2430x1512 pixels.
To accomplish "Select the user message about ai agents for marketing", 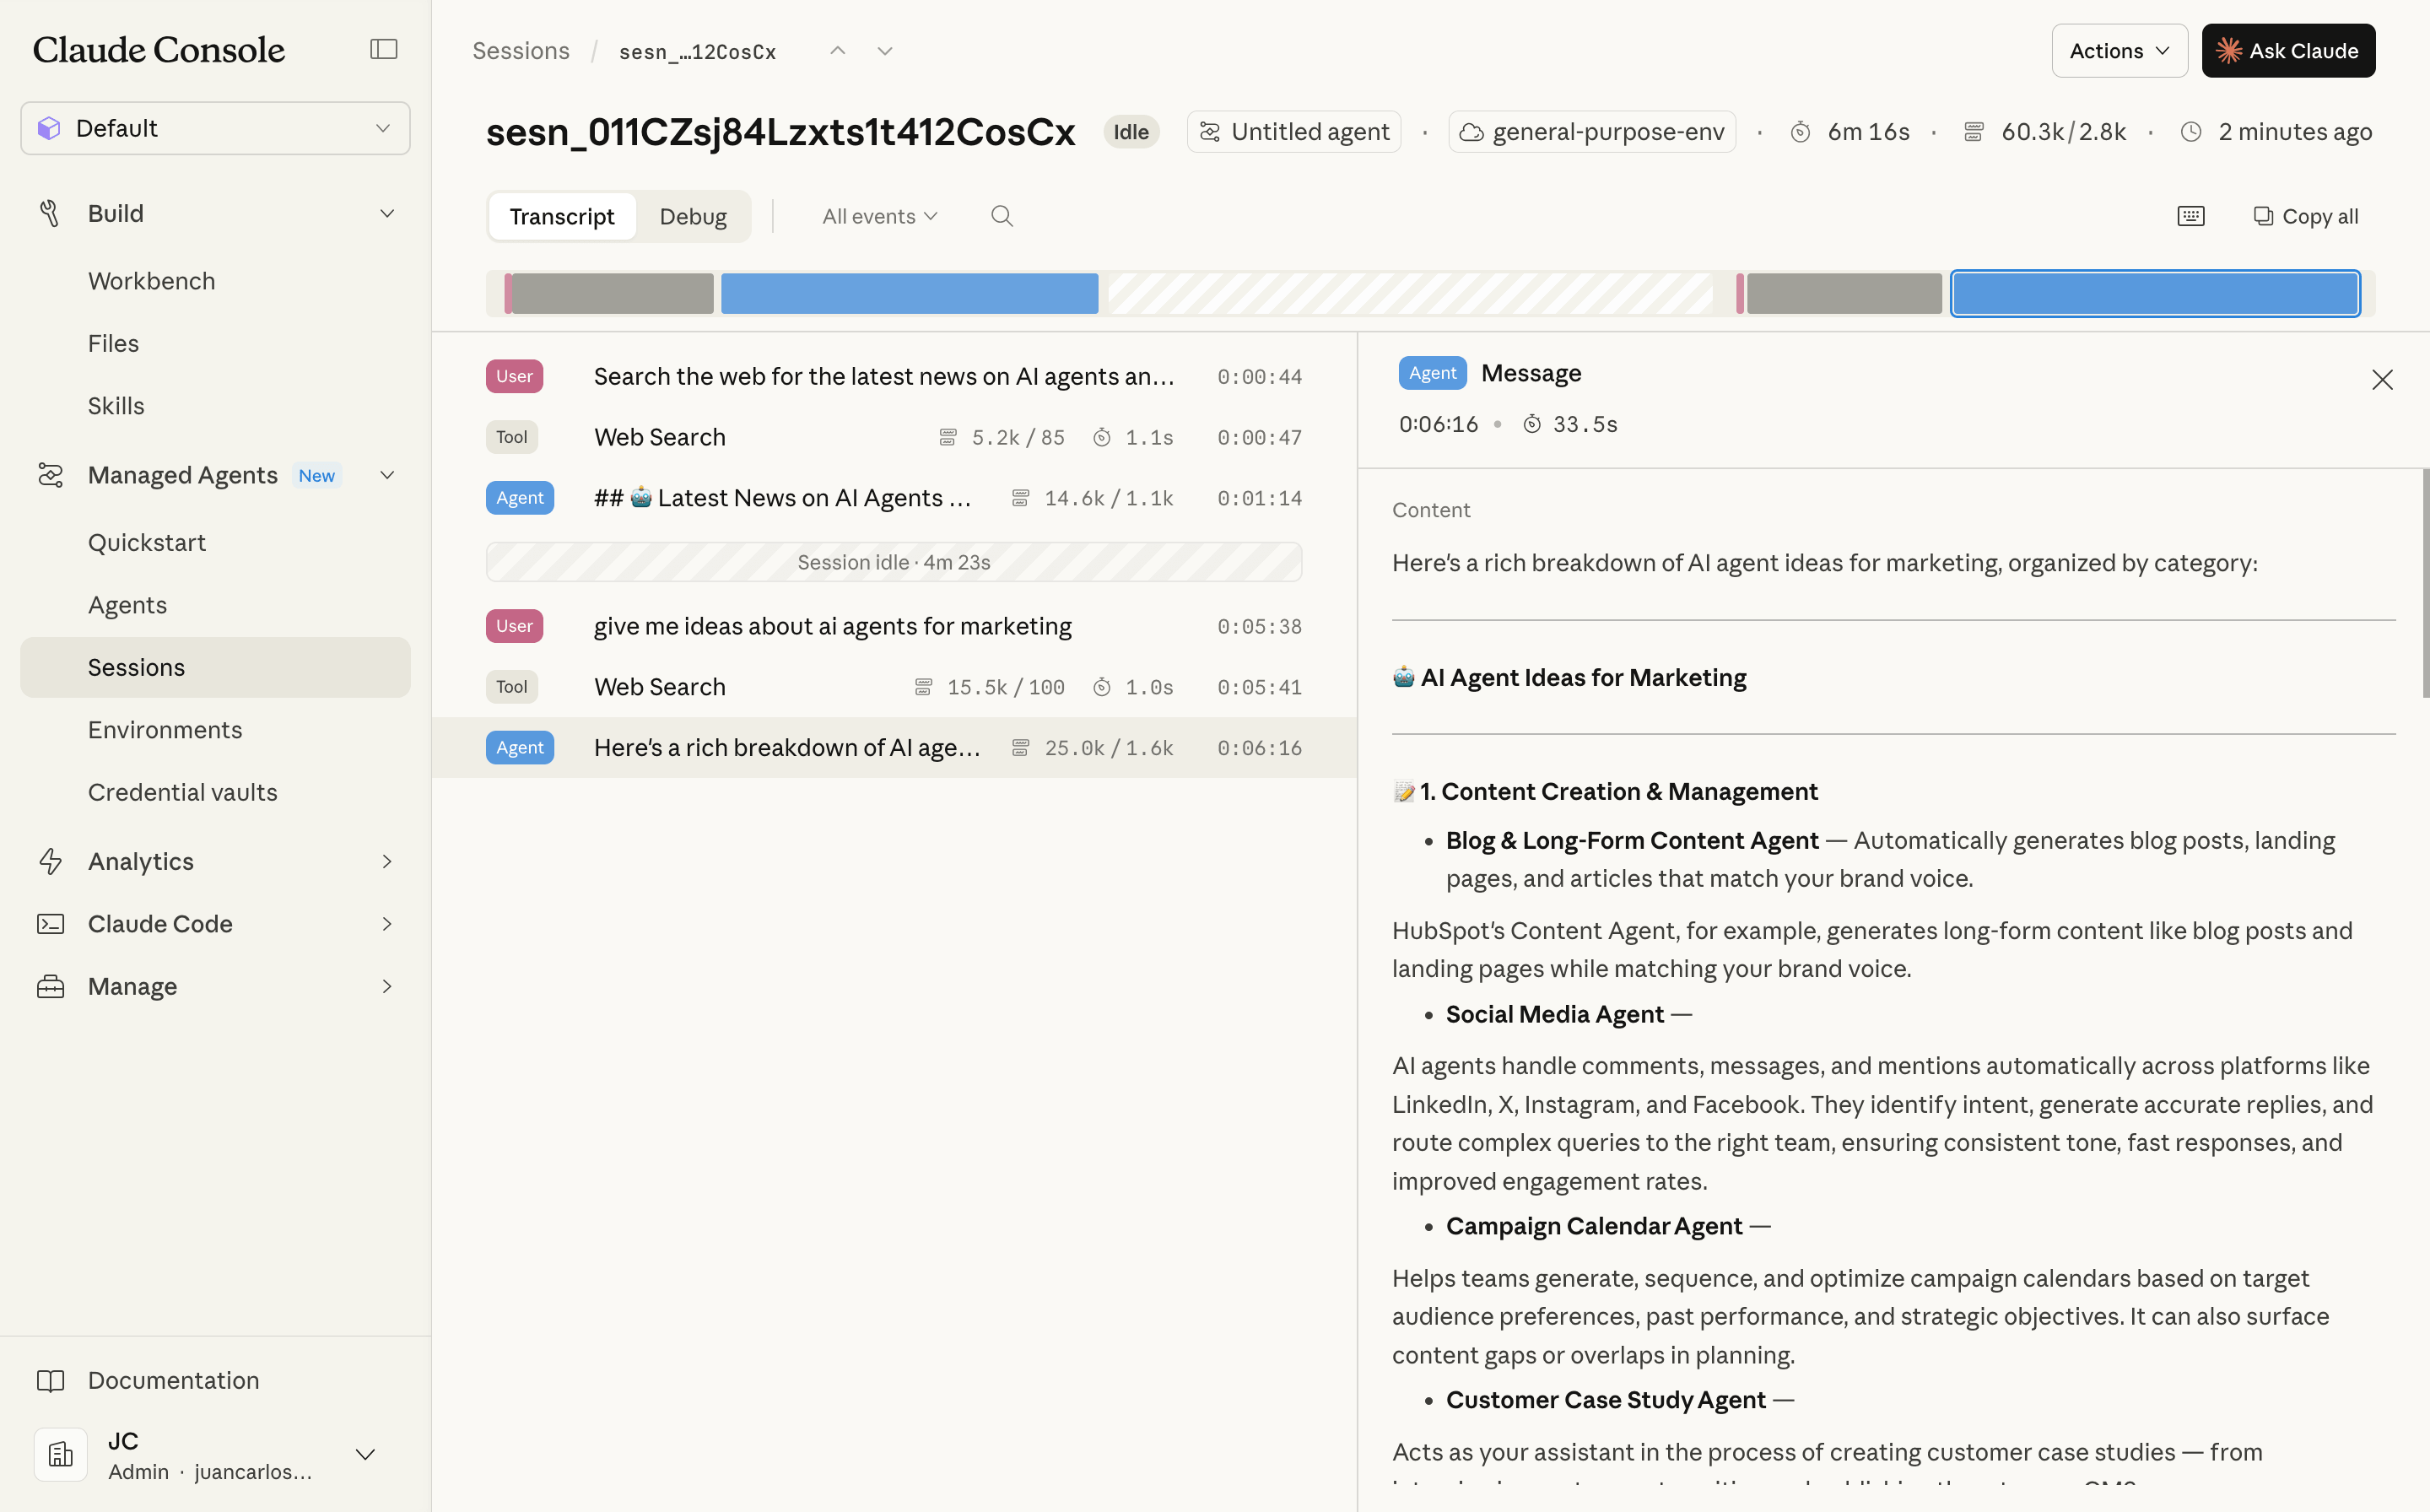I will (x=832, y=626).
